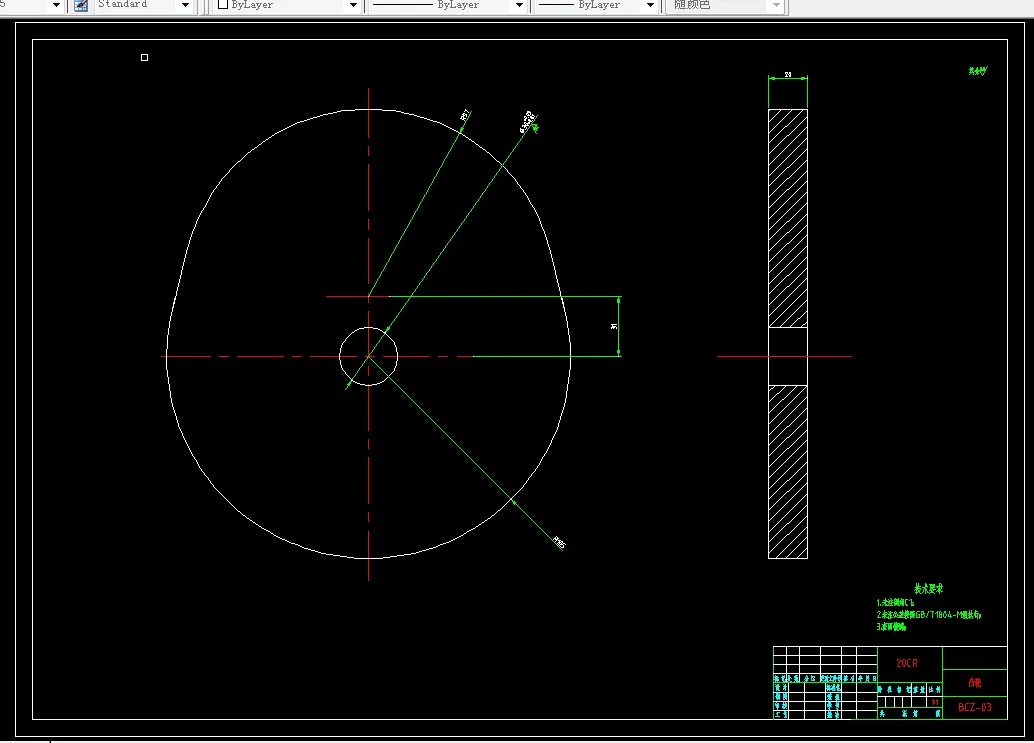
Task: Select the R97 radius label
Action: pos(465,115)
